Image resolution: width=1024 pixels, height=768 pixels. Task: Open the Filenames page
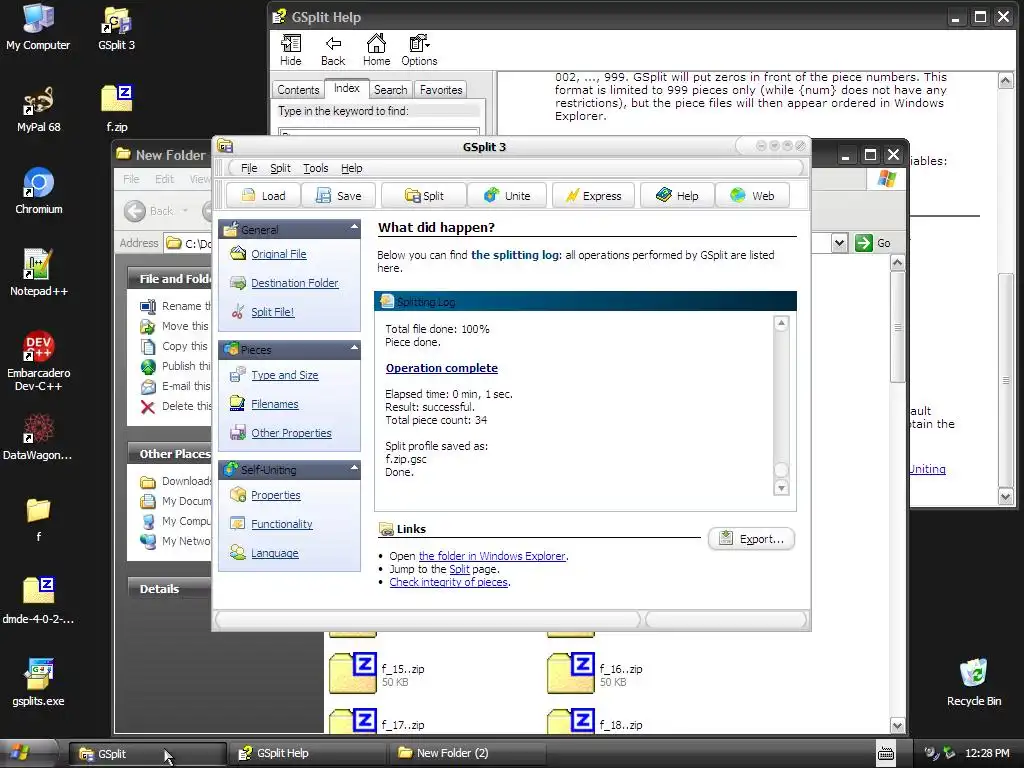click(x=275, y=404)
